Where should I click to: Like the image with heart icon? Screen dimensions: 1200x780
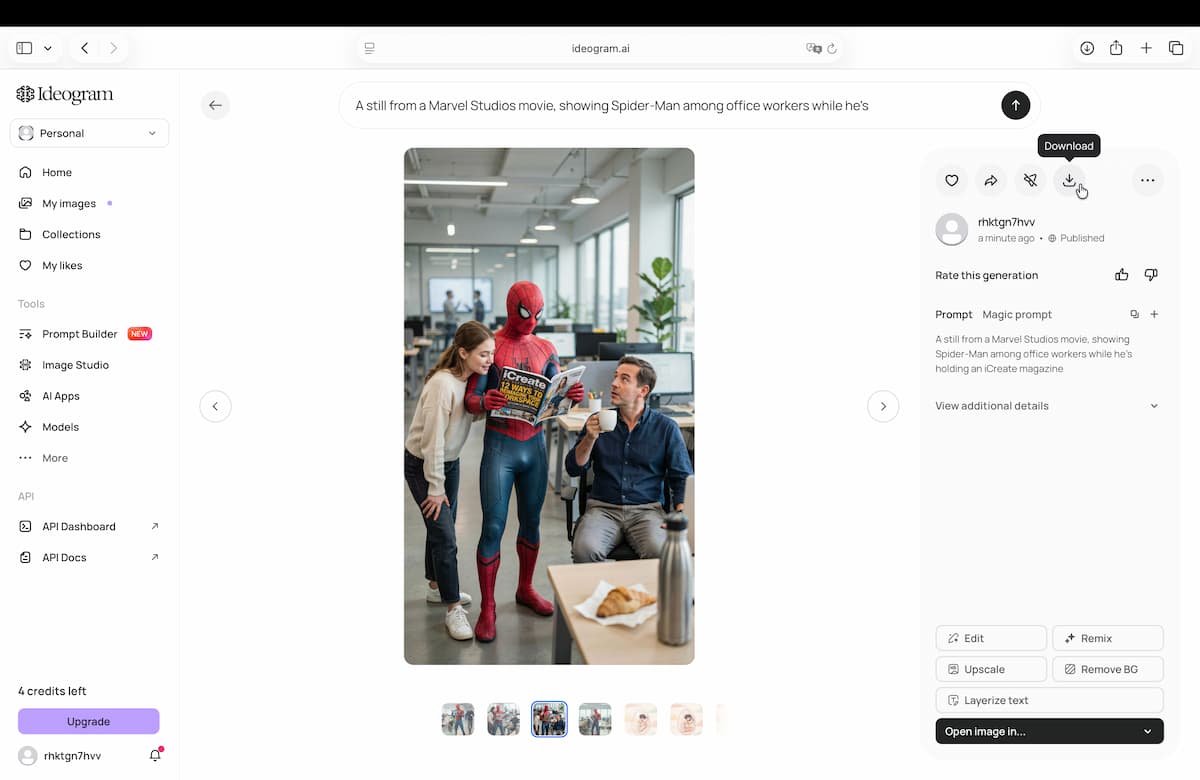(952, 180)
